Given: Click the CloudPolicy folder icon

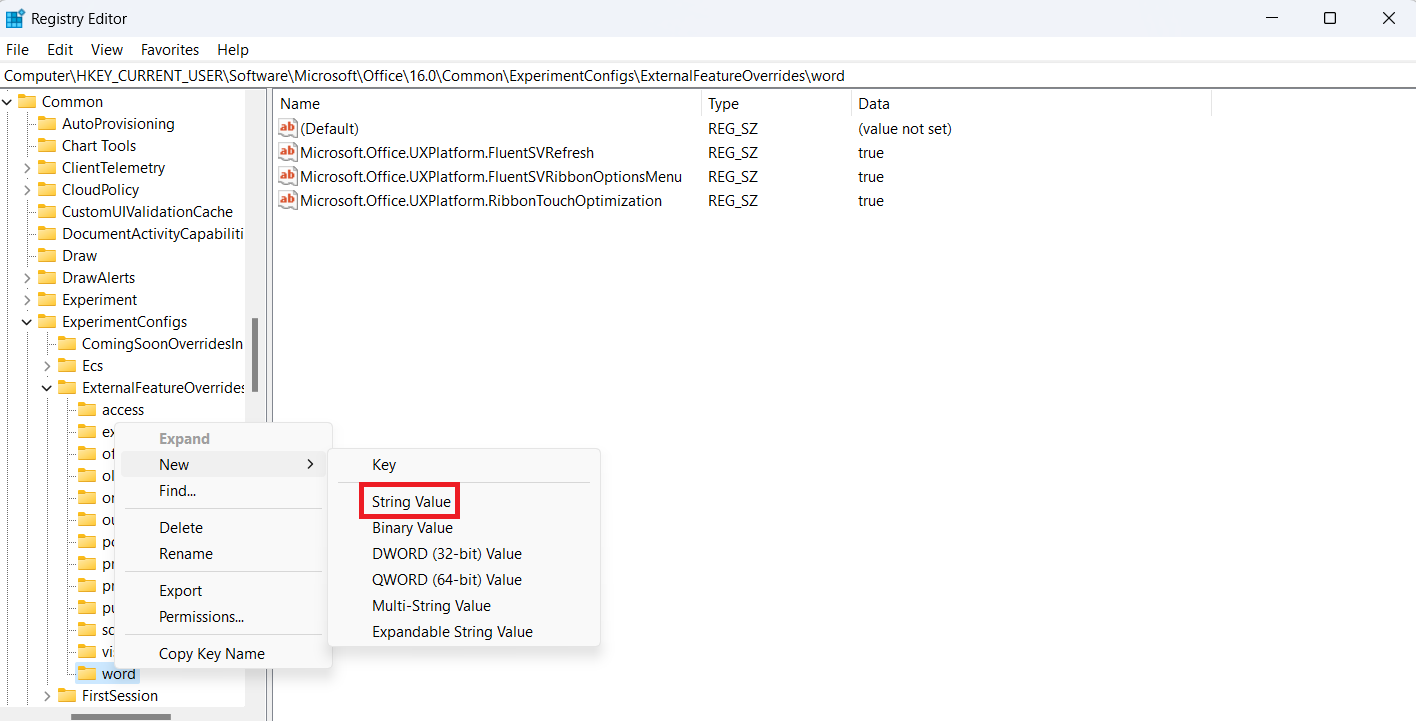Looking at the screenshot, I should (x=47, y=190).
